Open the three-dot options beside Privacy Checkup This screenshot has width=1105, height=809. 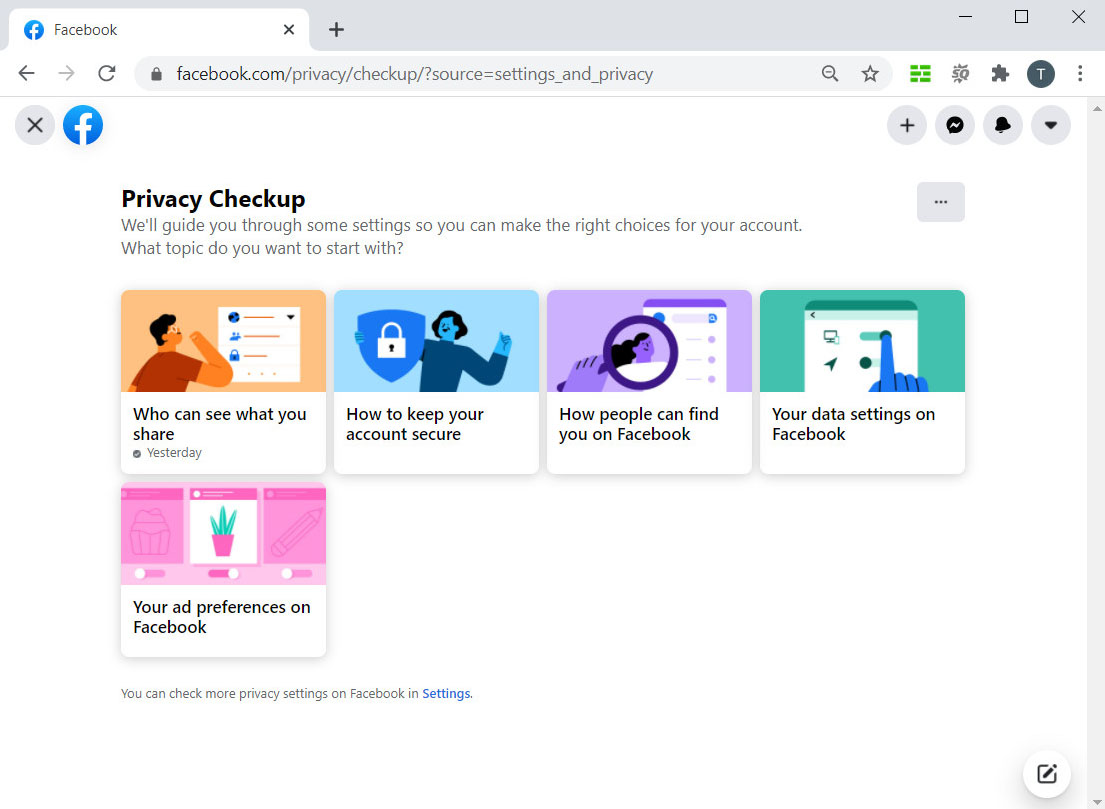click(941, 202)
